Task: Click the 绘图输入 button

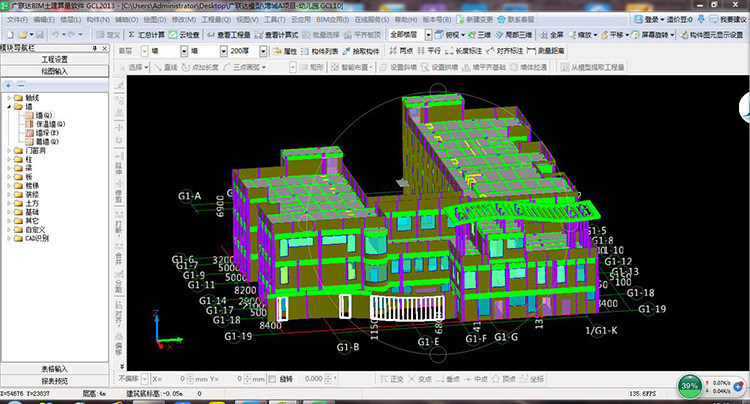Action: (x=55, y=71)
